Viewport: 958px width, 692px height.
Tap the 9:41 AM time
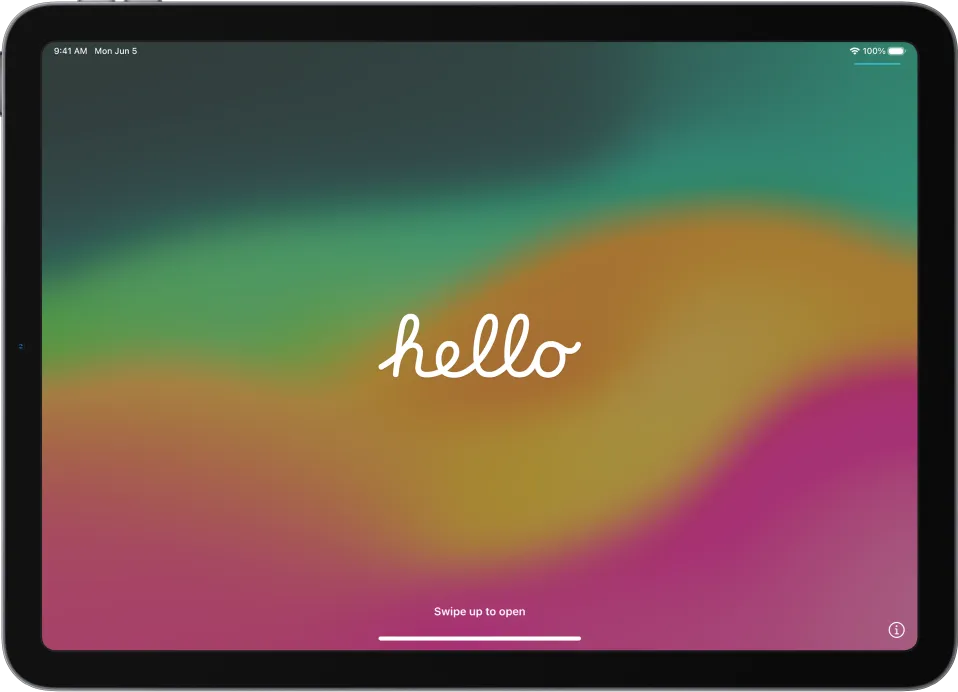(x=70, y=51)
